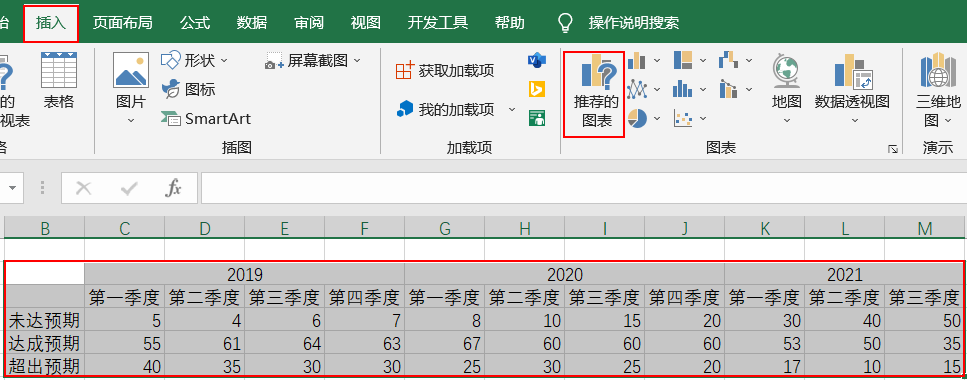Select the 达成预期 row label cell
The width and height of the screenshot is (967, 380).
(44, 343)
